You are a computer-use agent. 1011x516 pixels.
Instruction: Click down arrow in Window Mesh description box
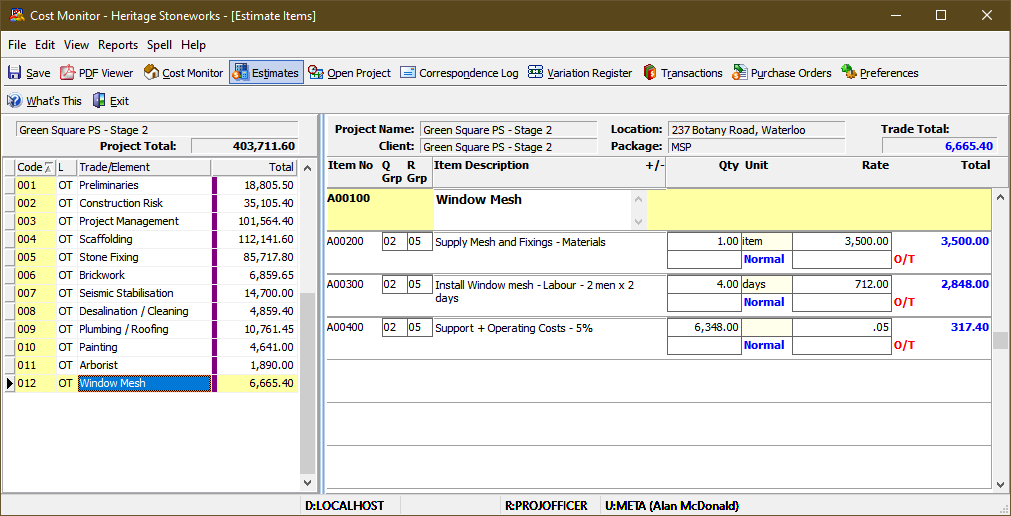pyautogui.click(x=638, y=221)
